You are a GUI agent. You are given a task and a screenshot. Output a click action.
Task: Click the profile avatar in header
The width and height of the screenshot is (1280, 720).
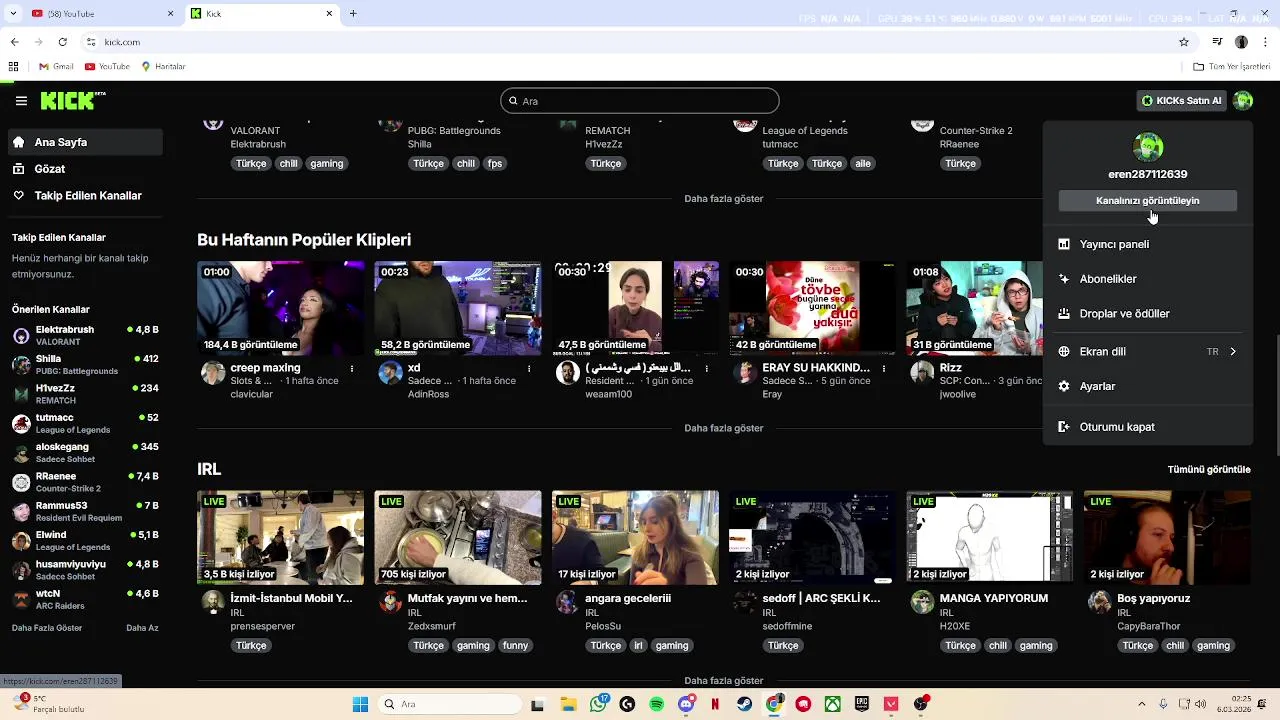(1243, 101)
